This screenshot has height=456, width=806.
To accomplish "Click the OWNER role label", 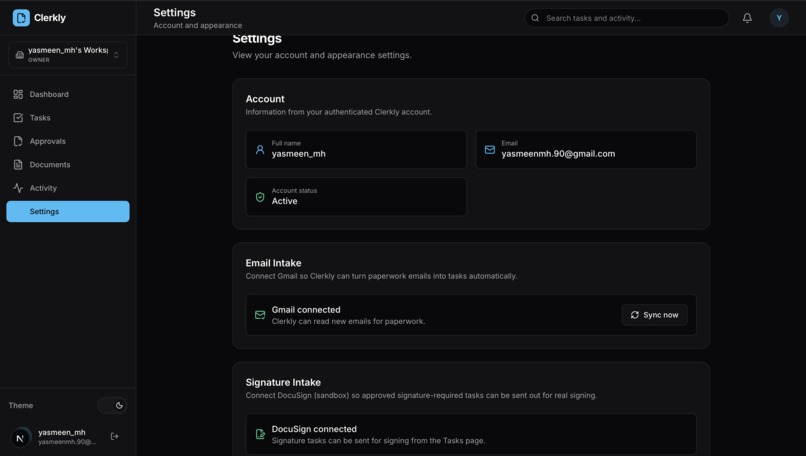I will 39,60.
